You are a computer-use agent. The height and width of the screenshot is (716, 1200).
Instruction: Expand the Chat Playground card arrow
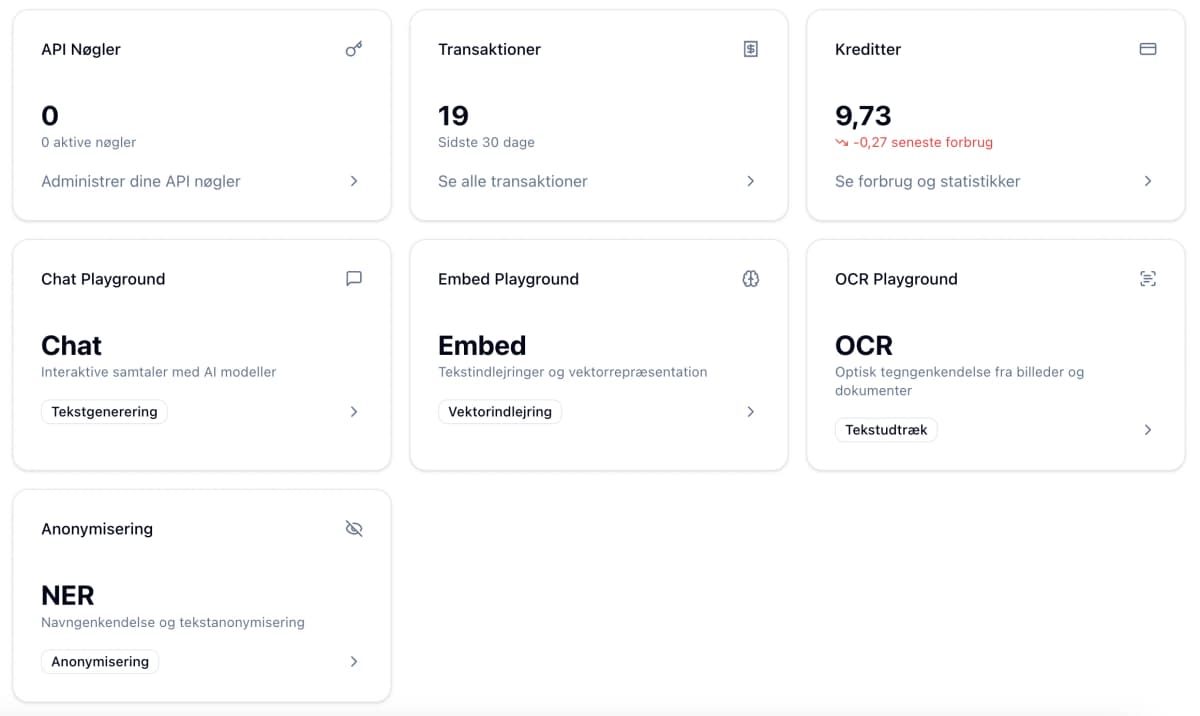(354, 411)
